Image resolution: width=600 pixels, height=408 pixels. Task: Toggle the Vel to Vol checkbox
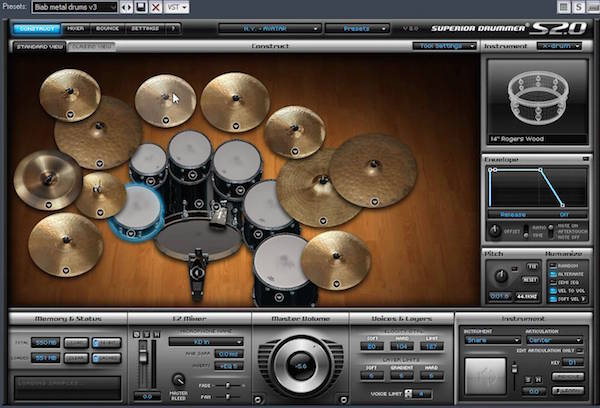tap(553, 291)
